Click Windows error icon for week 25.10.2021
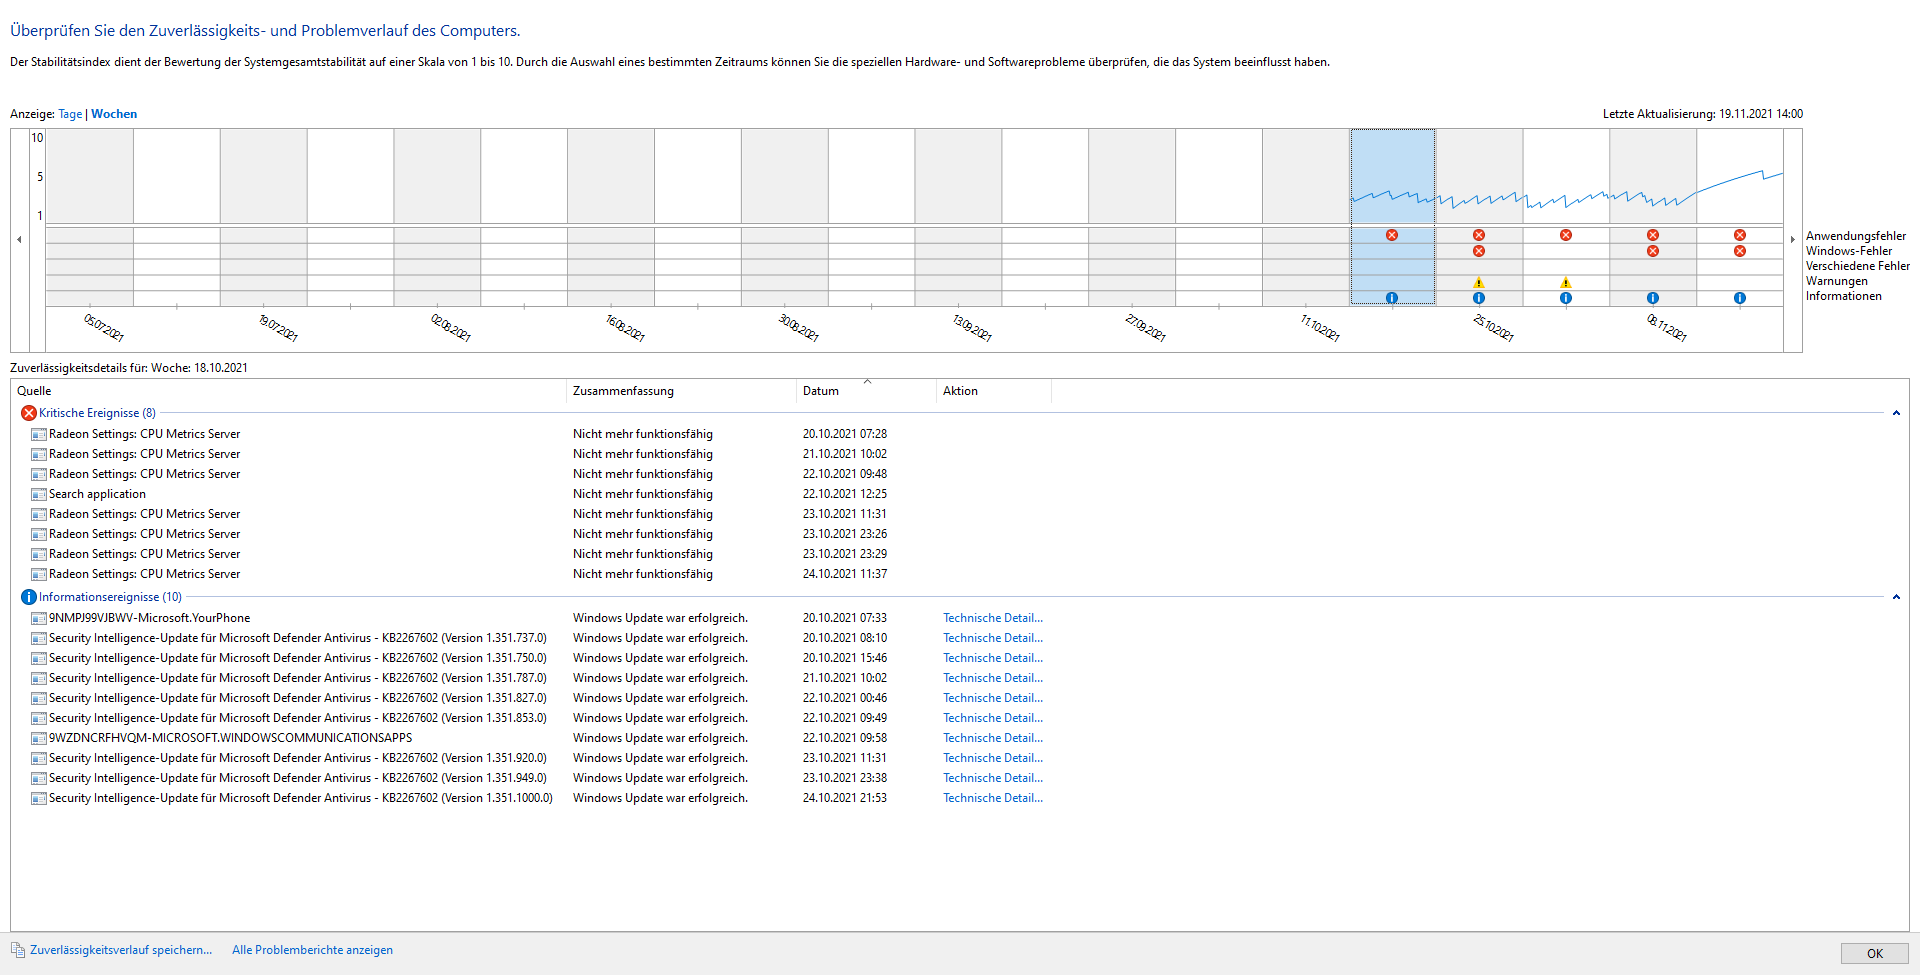This screenshot has height=975, width=1920. 1479,251
